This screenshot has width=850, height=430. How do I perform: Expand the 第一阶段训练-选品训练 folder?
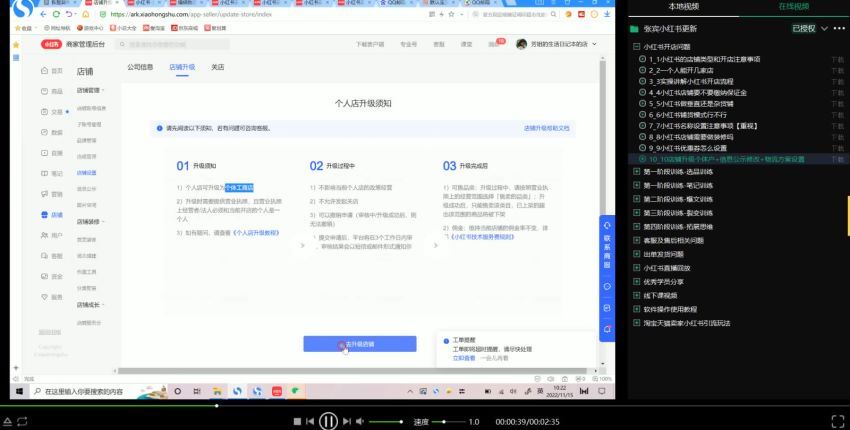tap(636, 171)
